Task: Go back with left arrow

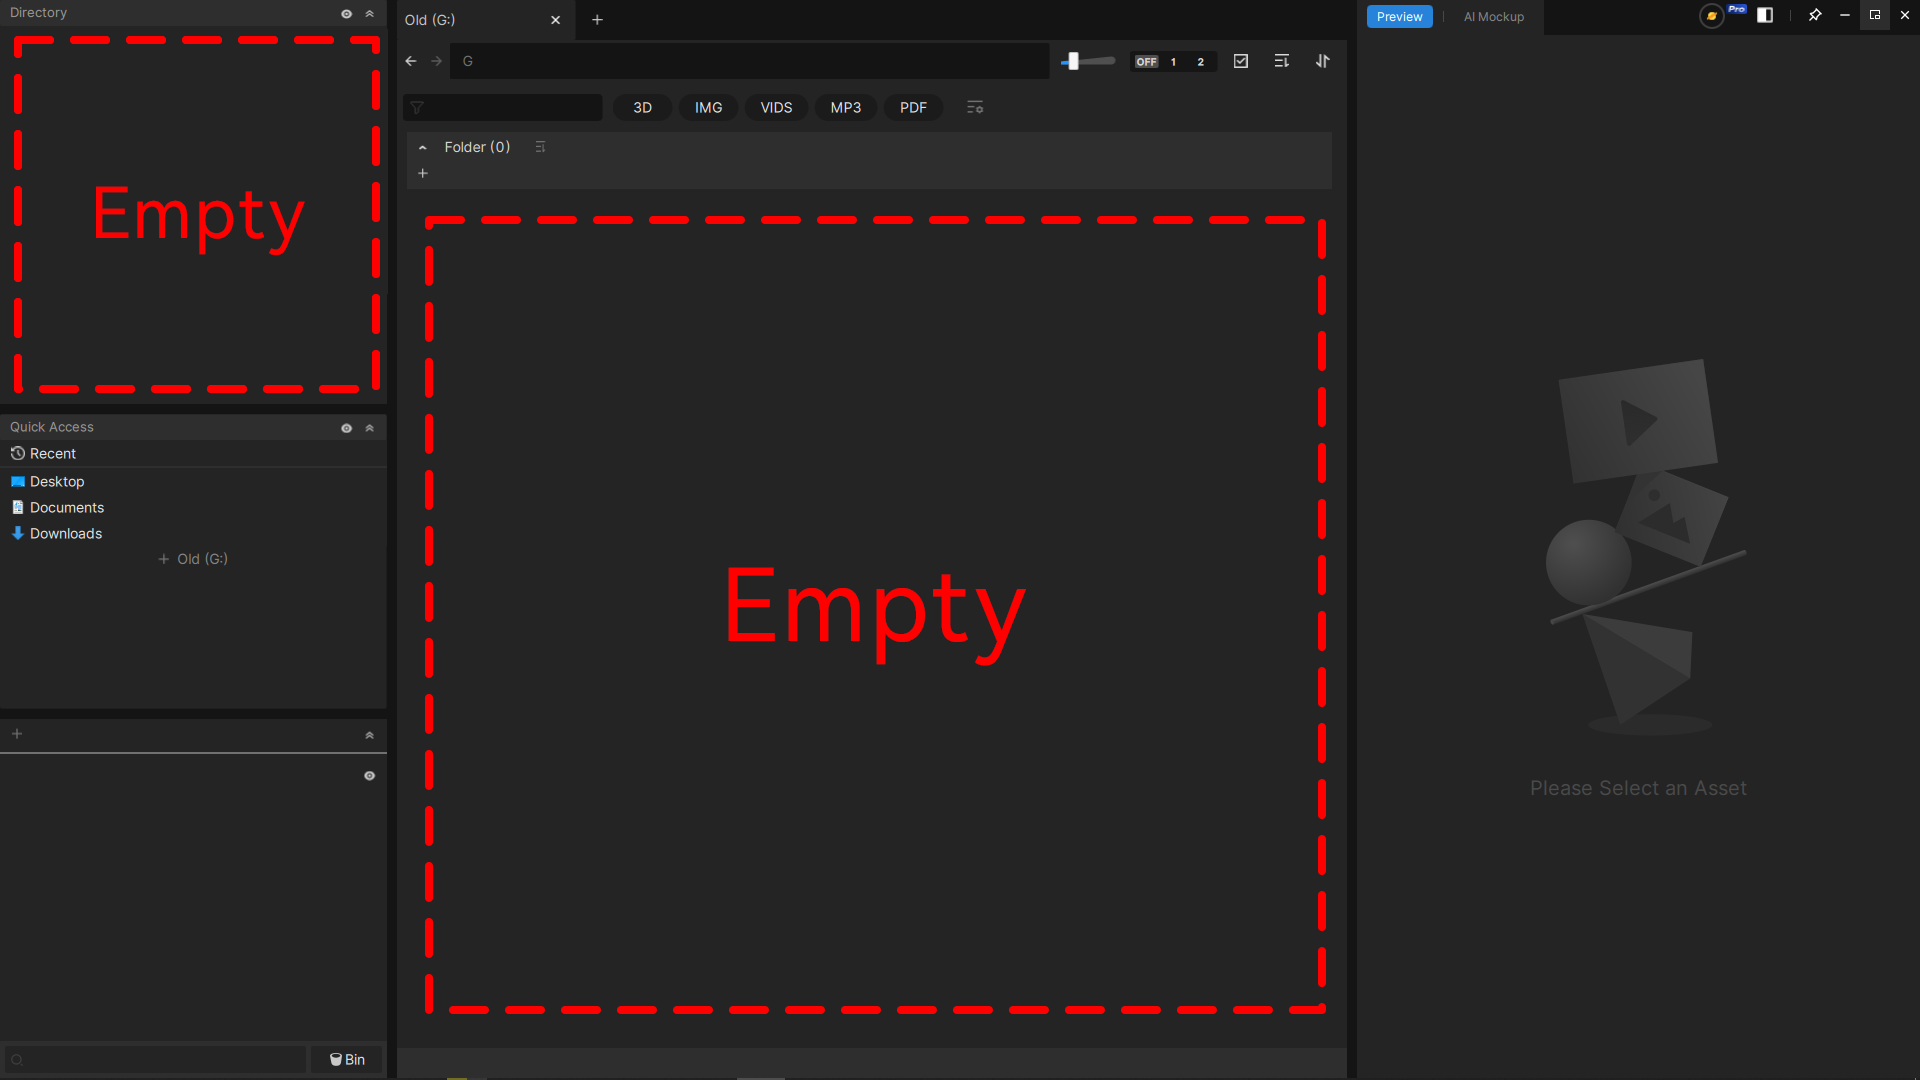Action: (x=411, y=61)
